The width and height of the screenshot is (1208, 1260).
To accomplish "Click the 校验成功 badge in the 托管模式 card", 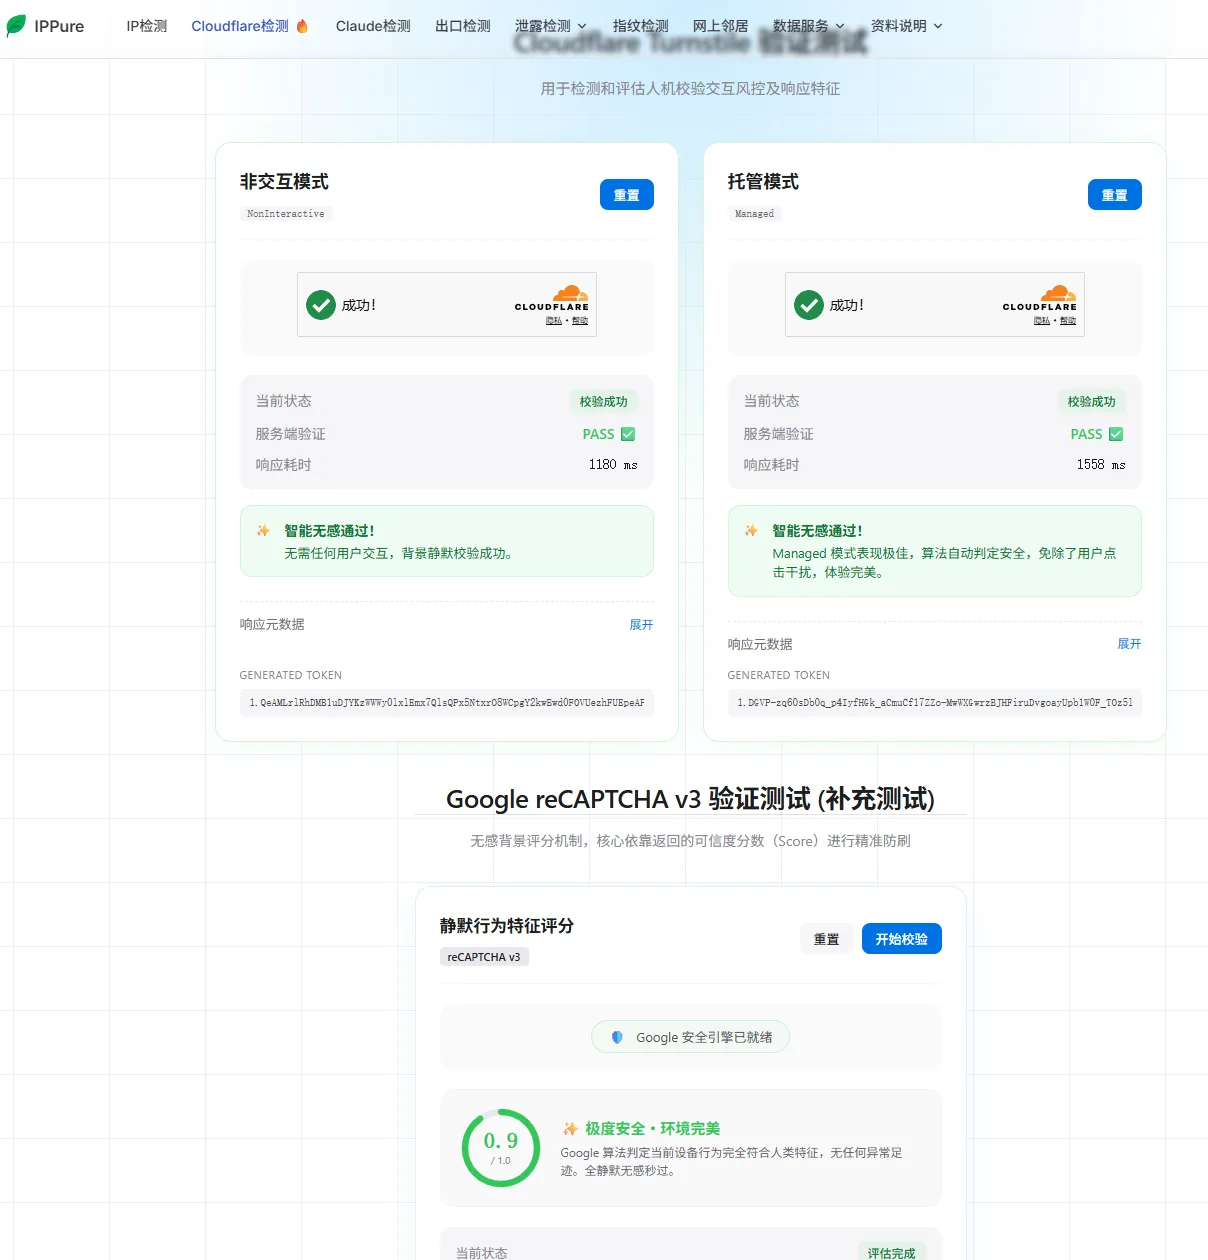I will [1092, 402].
